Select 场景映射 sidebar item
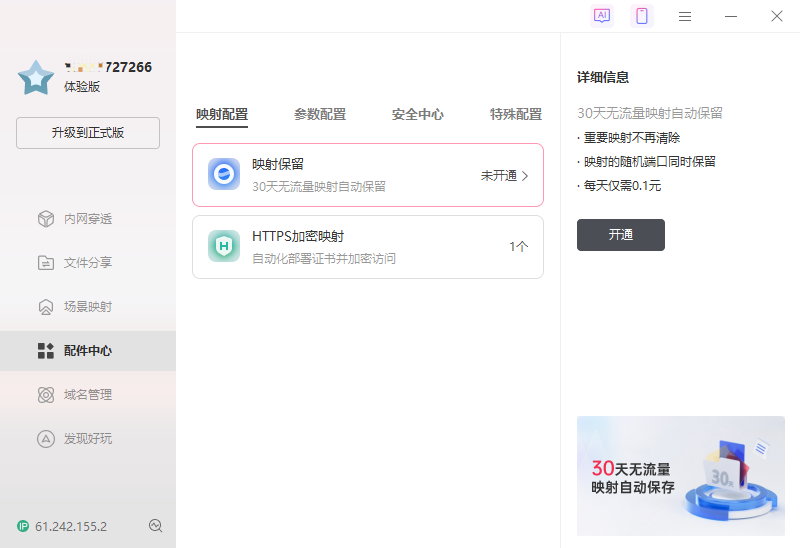The image size is (800, 548). (x=87, y=307)
